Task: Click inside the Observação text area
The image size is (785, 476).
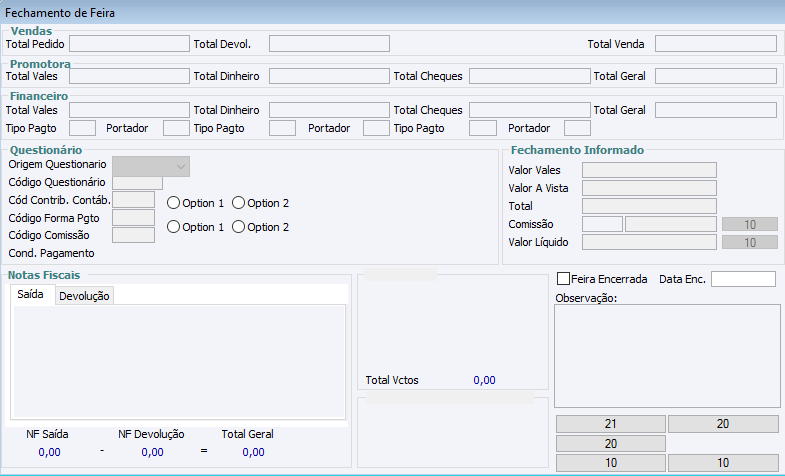Action: tap(667, 356)
